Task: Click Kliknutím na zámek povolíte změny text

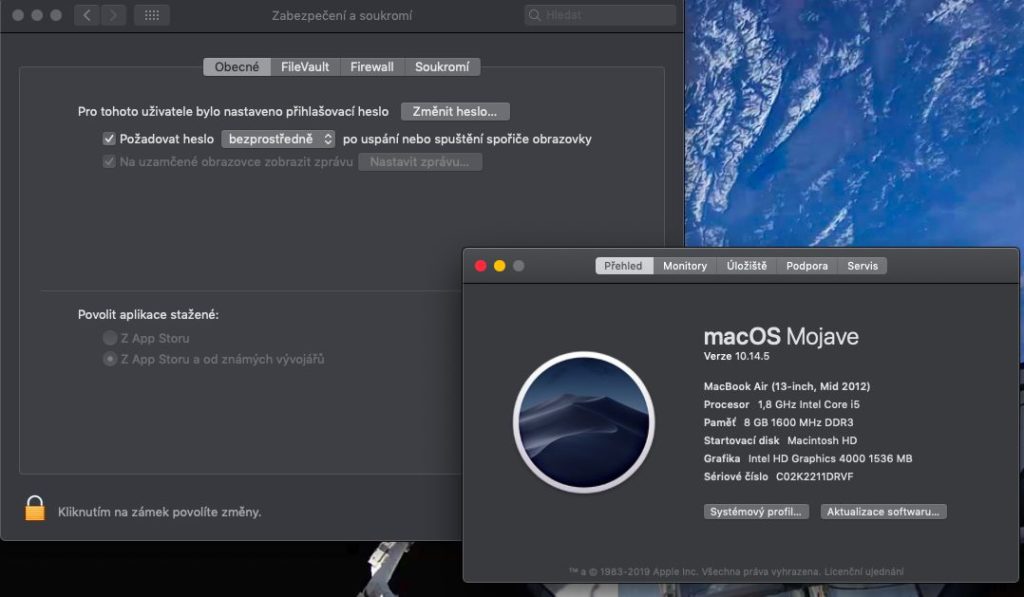Action: (x=159, y=512)
